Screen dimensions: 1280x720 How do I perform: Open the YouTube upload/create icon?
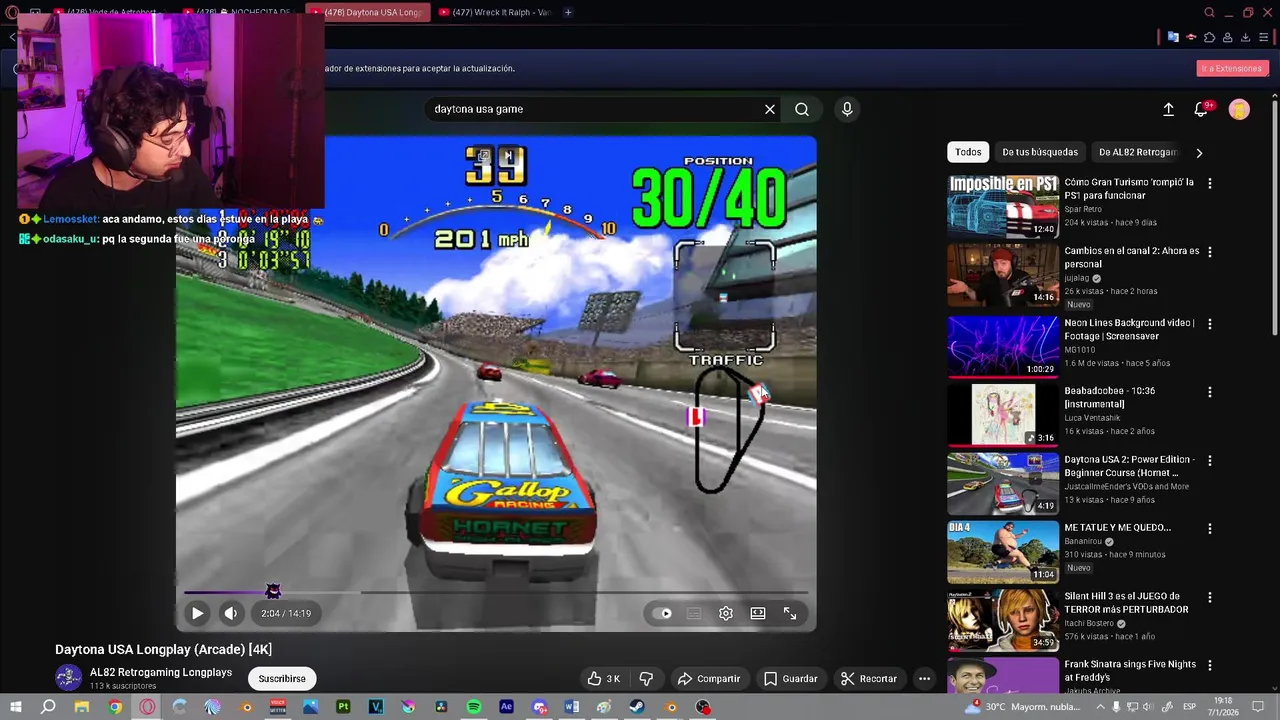(1168, 109)
